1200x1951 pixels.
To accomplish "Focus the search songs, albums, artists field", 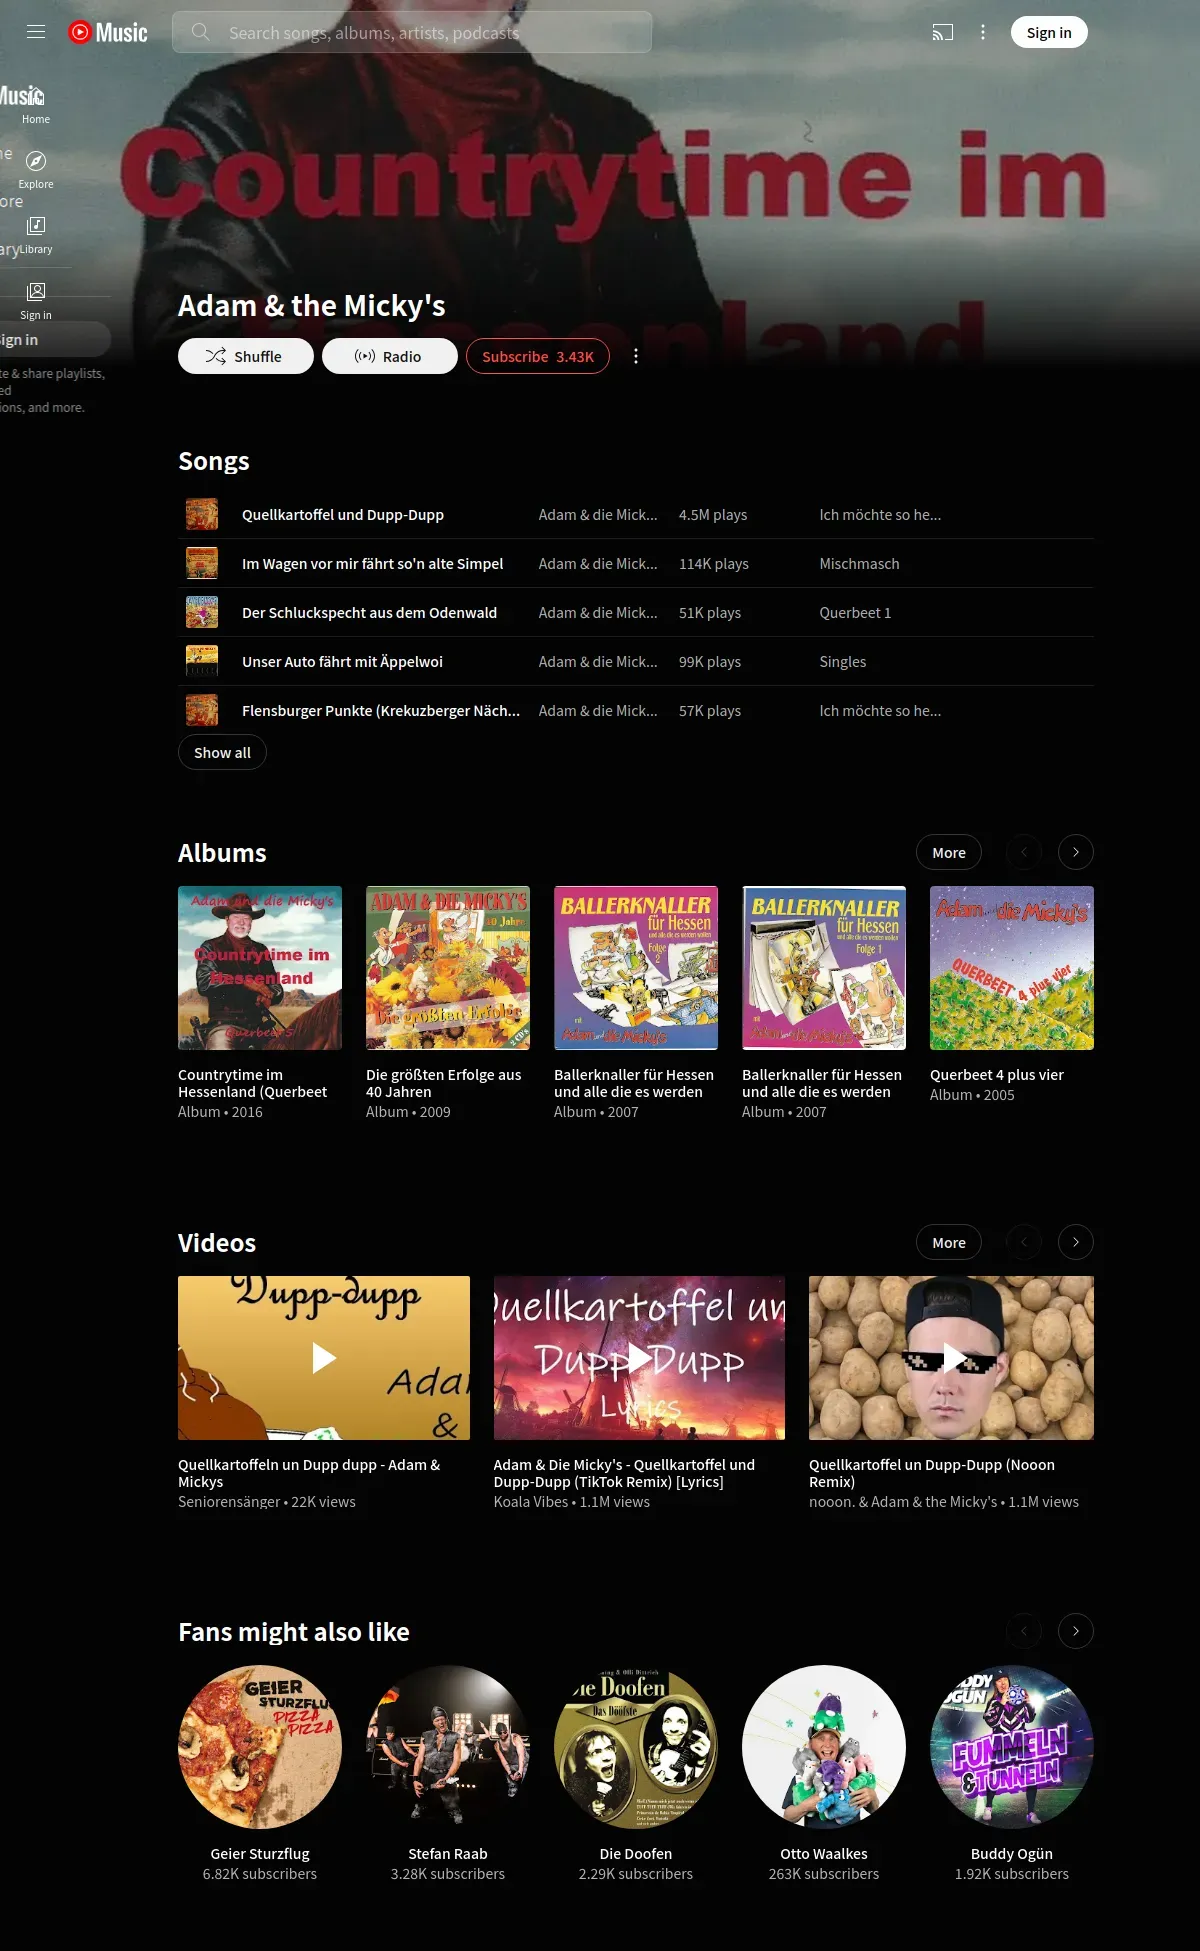I will point(412,32).
